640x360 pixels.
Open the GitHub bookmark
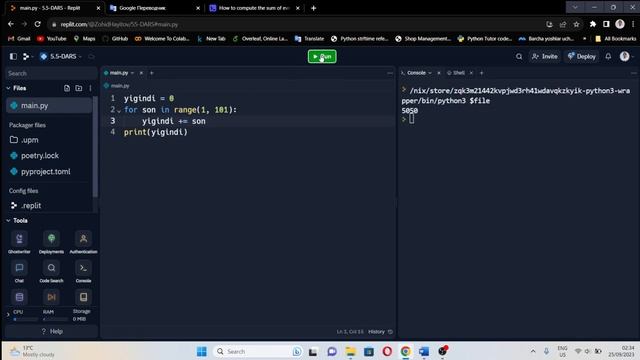coord(116,39)
